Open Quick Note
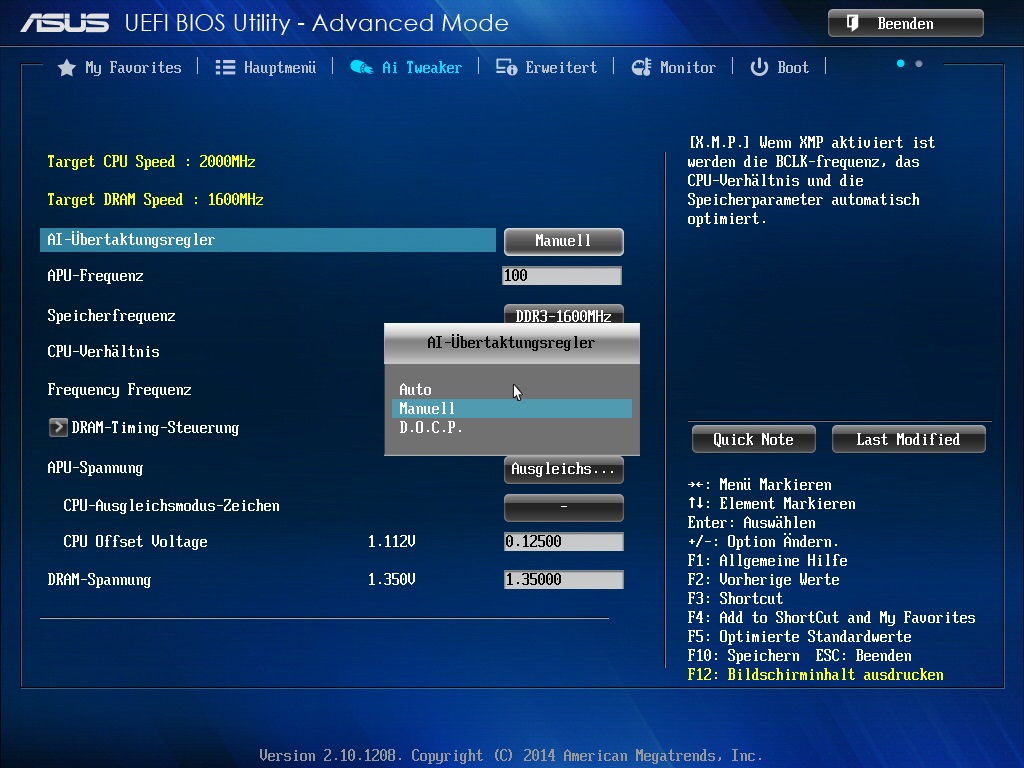1024x768 pixels. coord(754,440)
